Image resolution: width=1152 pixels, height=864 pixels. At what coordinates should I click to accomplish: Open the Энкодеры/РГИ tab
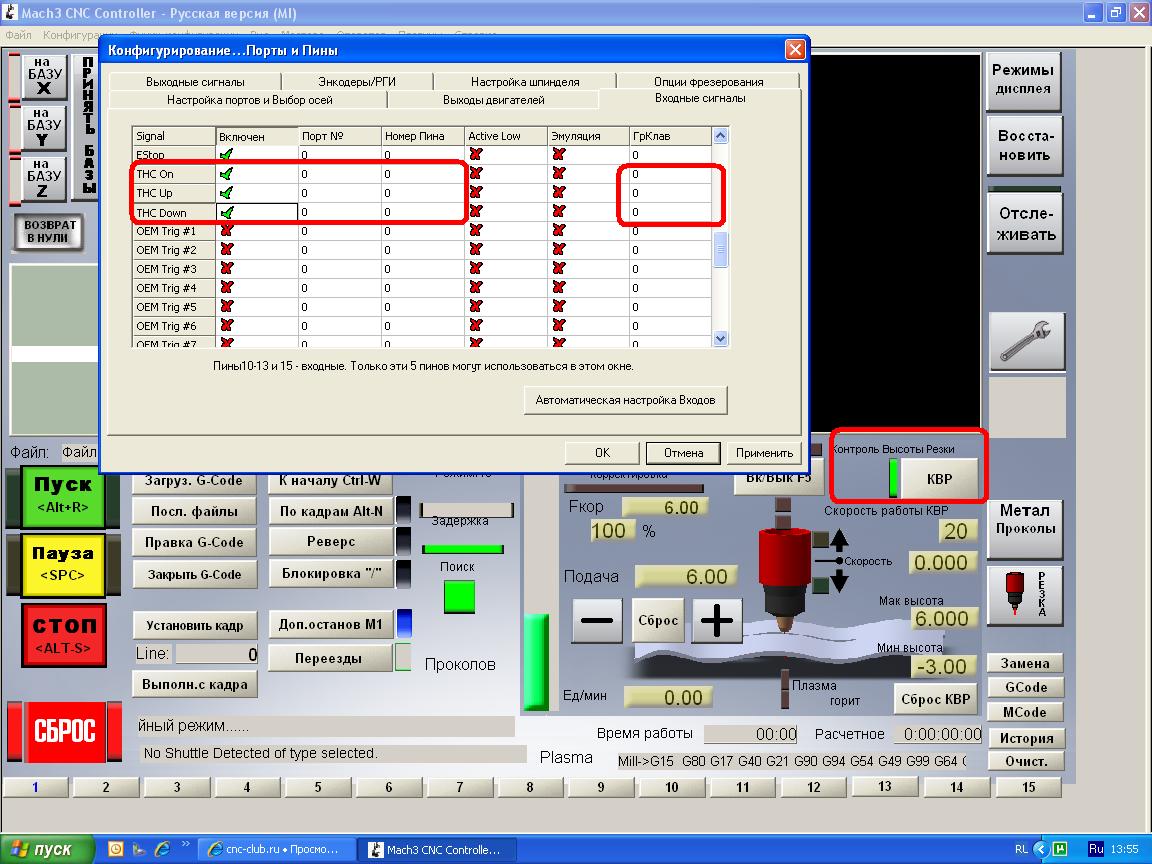(357, 82)
